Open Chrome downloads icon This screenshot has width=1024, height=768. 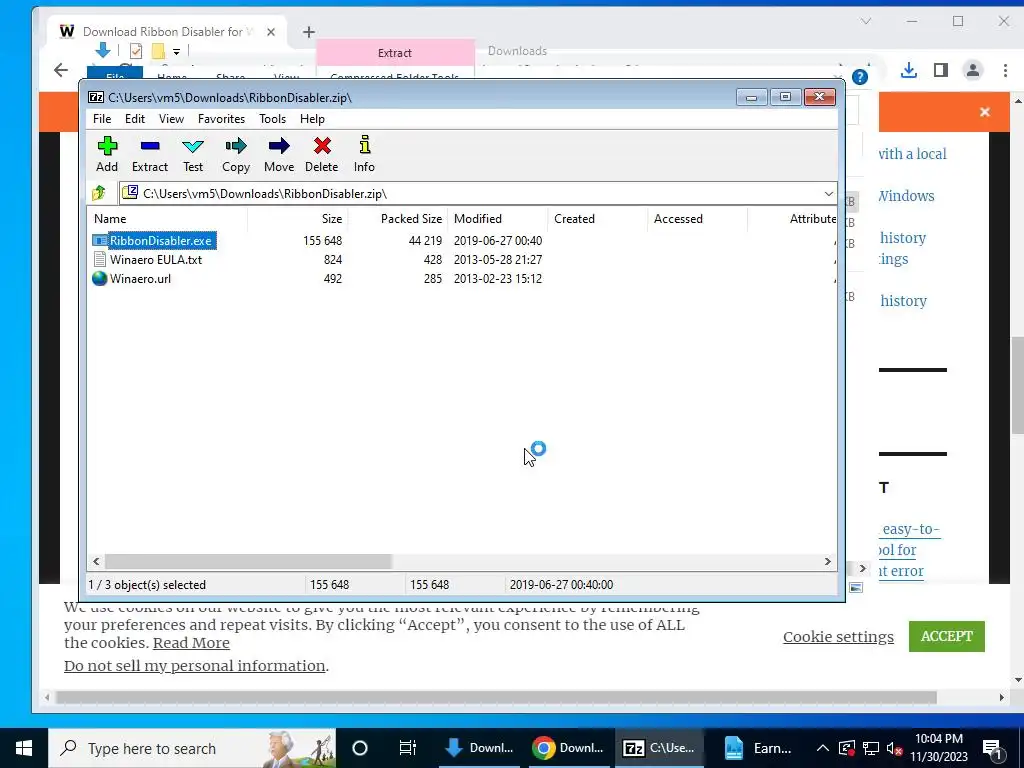(908, 70)
